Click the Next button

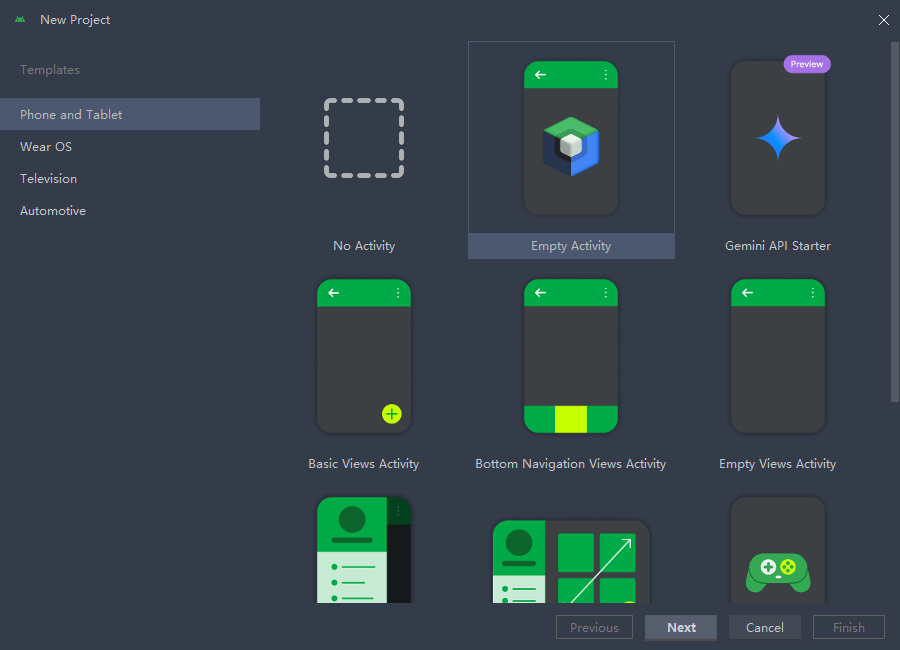pyautogui.click(x=681, y=628)
